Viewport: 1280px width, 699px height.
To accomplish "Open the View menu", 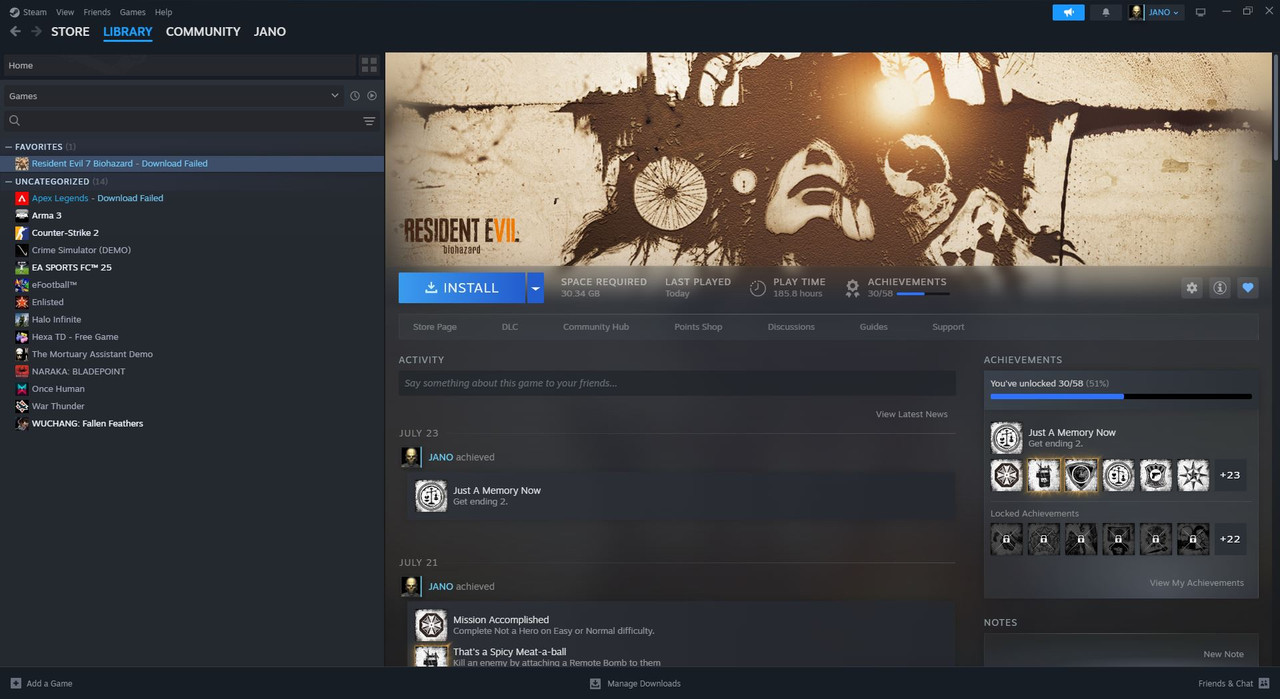I will (65, 12).
